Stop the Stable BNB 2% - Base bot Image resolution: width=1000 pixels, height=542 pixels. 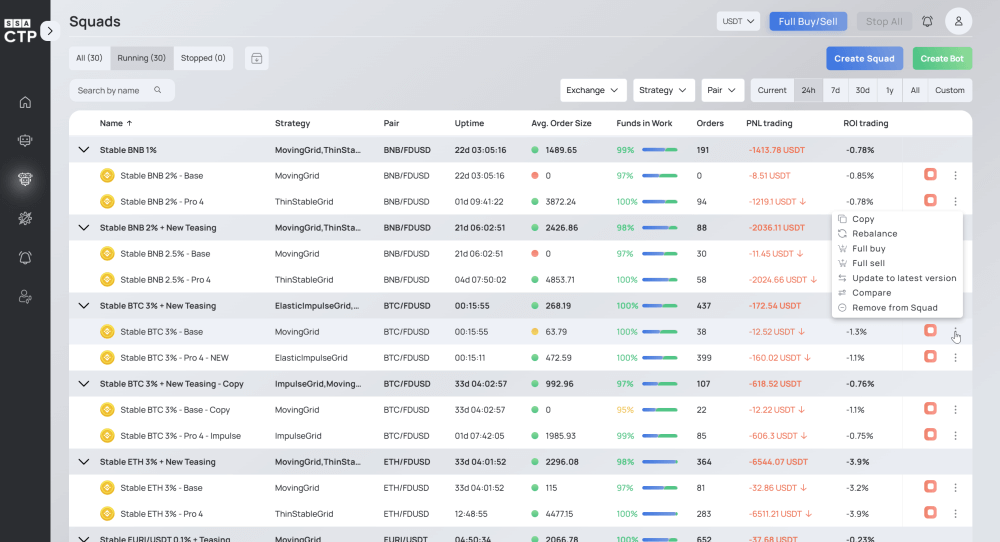tap(930, 174)
